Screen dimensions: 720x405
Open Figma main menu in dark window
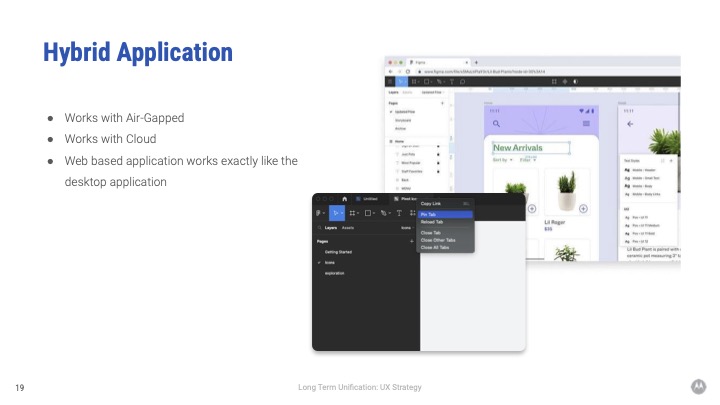pos(320,213)
